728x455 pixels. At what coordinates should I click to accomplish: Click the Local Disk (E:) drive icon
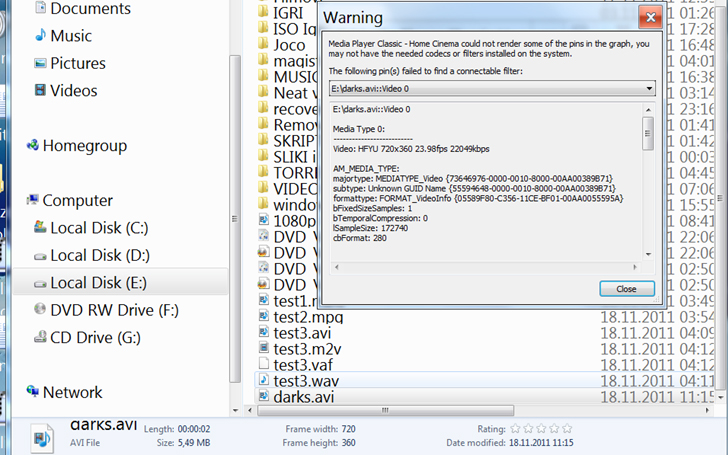click(x=40, y=283)
